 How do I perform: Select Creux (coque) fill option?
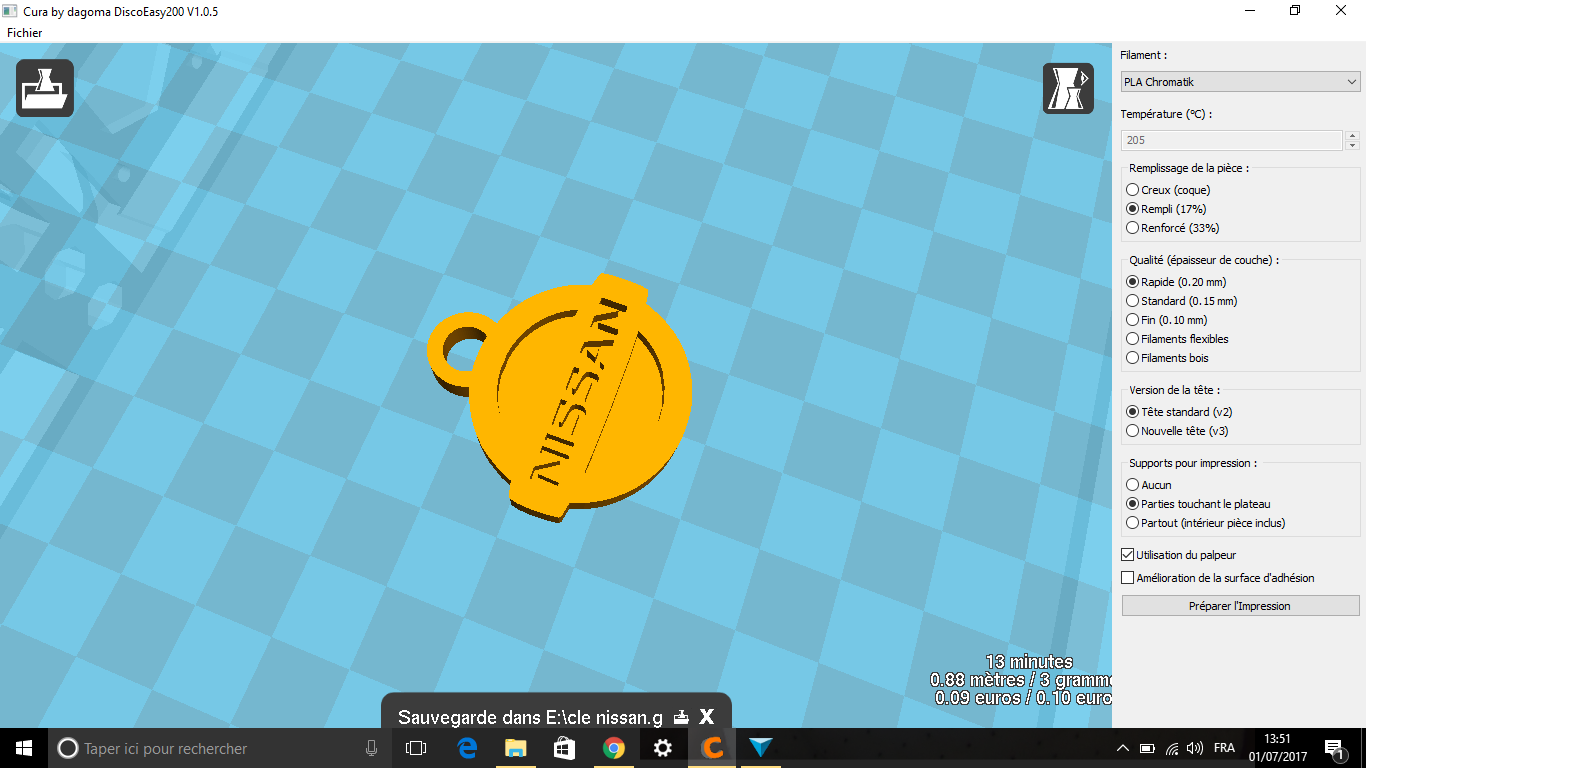pos(1168,190)
